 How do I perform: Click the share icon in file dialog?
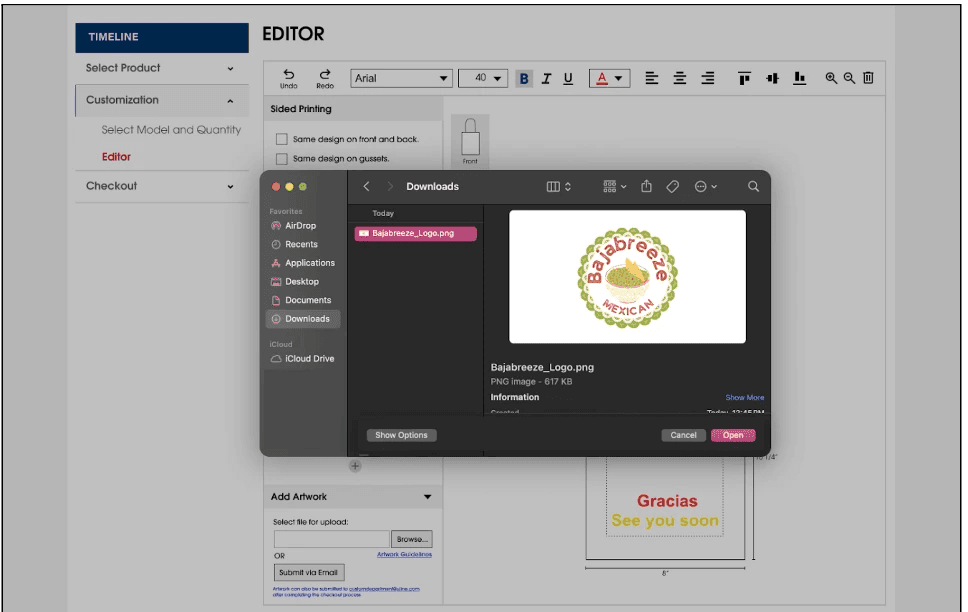tap(646, 186)
